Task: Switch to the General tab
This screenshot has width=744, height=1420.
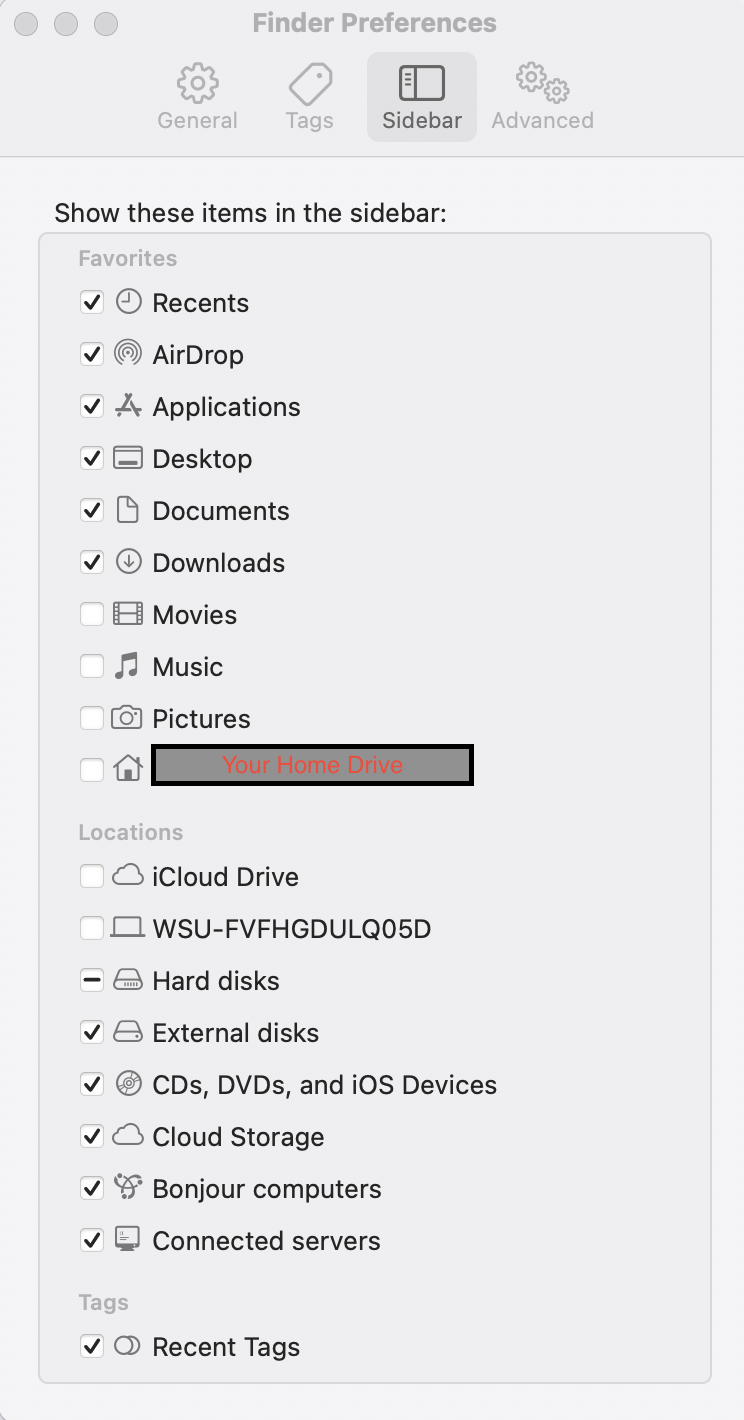Action: pyautogui.click(x=198, y=98)
